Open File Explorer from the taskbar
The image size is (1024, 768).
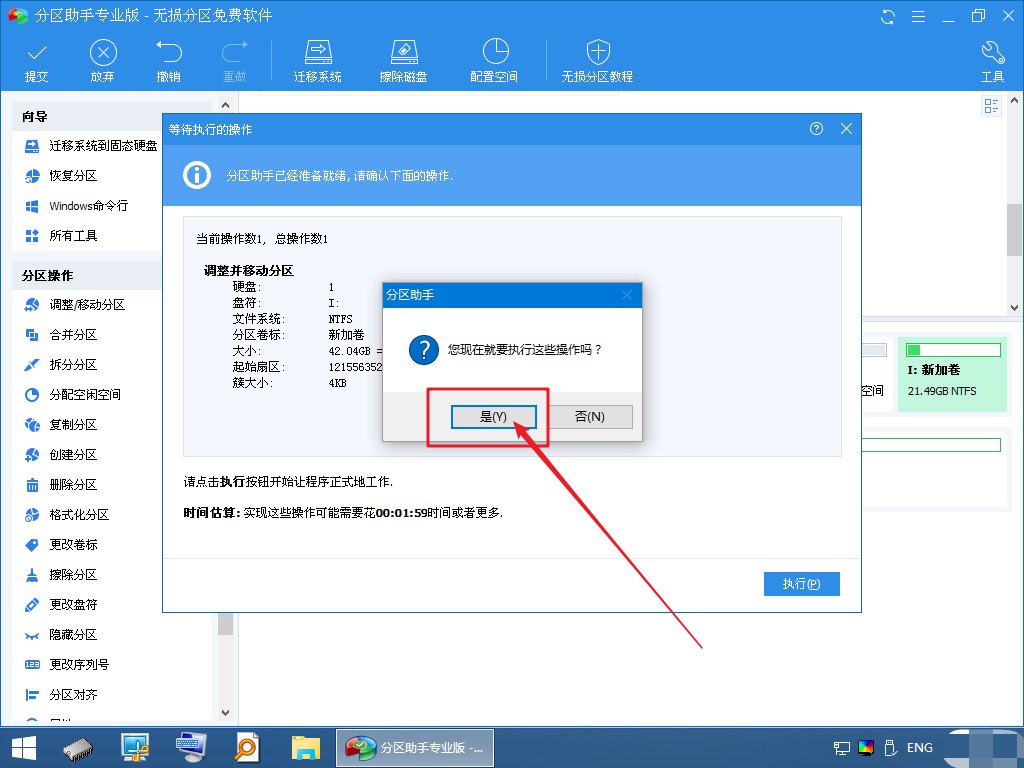(306, 748)
